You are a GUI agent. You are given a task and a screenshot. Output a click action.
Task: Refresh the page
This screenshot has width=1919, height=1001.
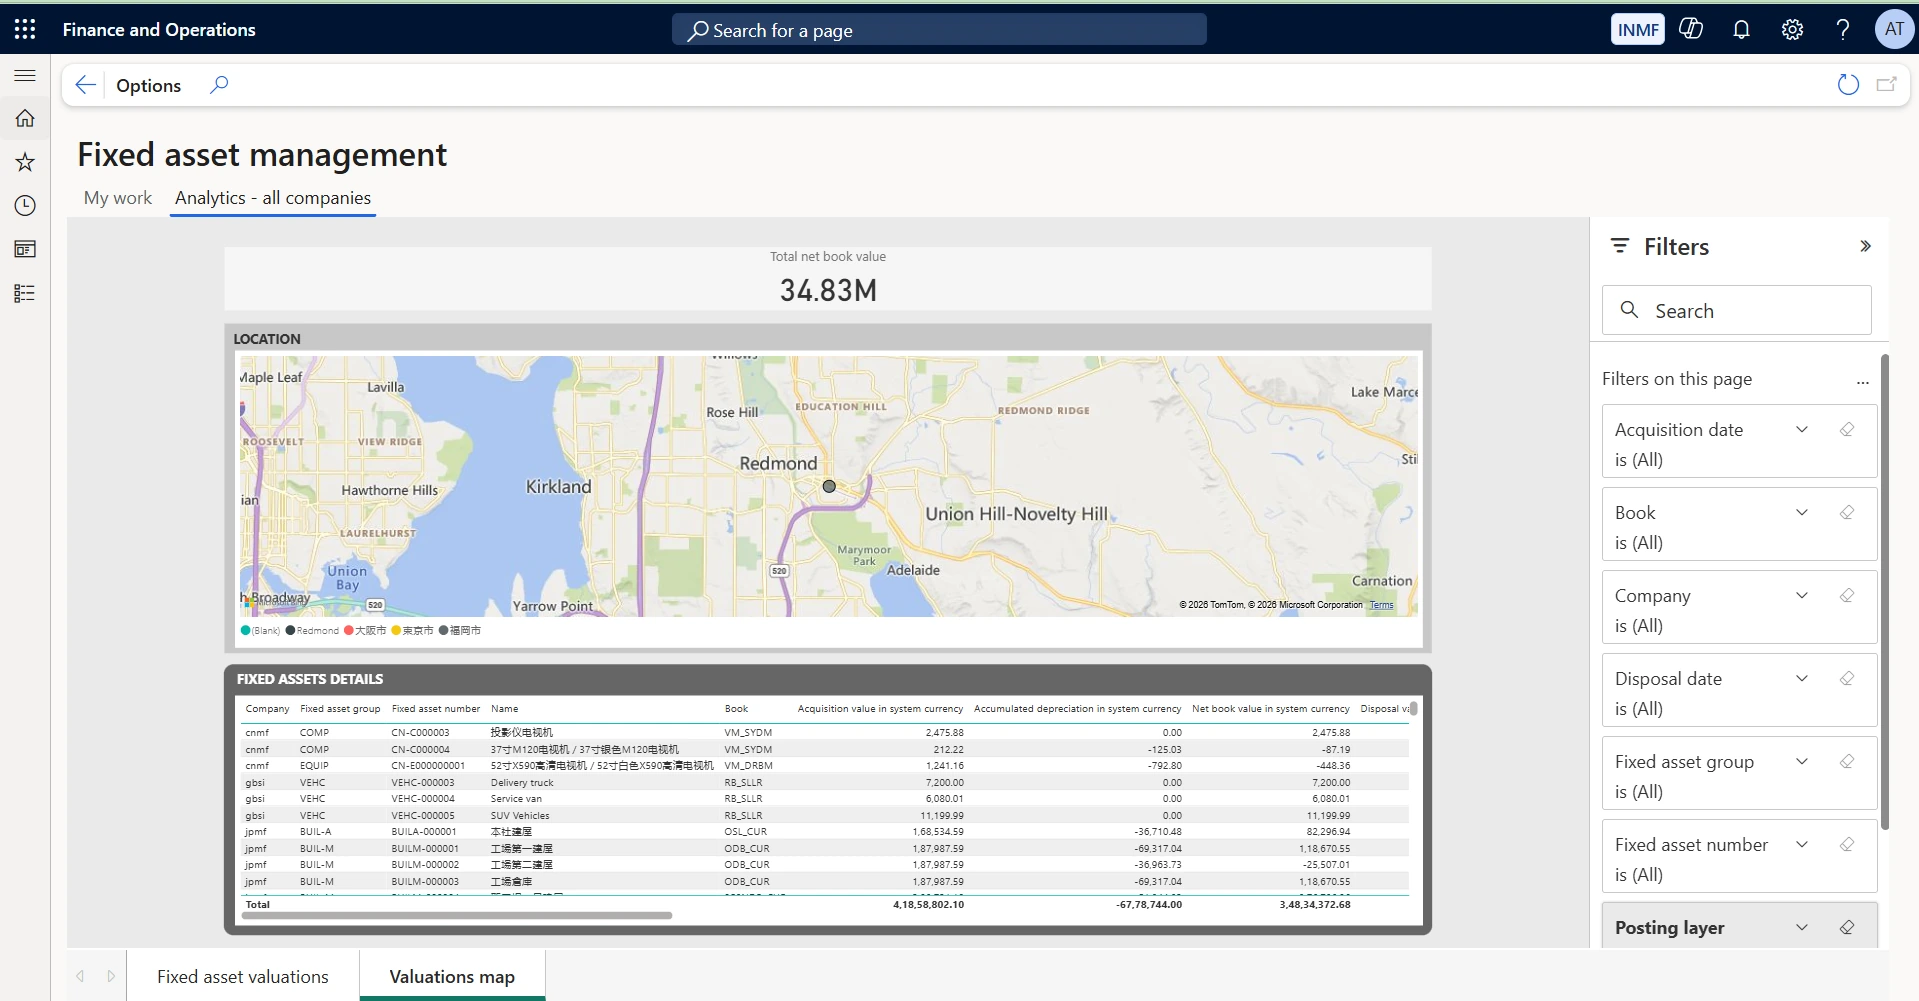(1848, 85)
